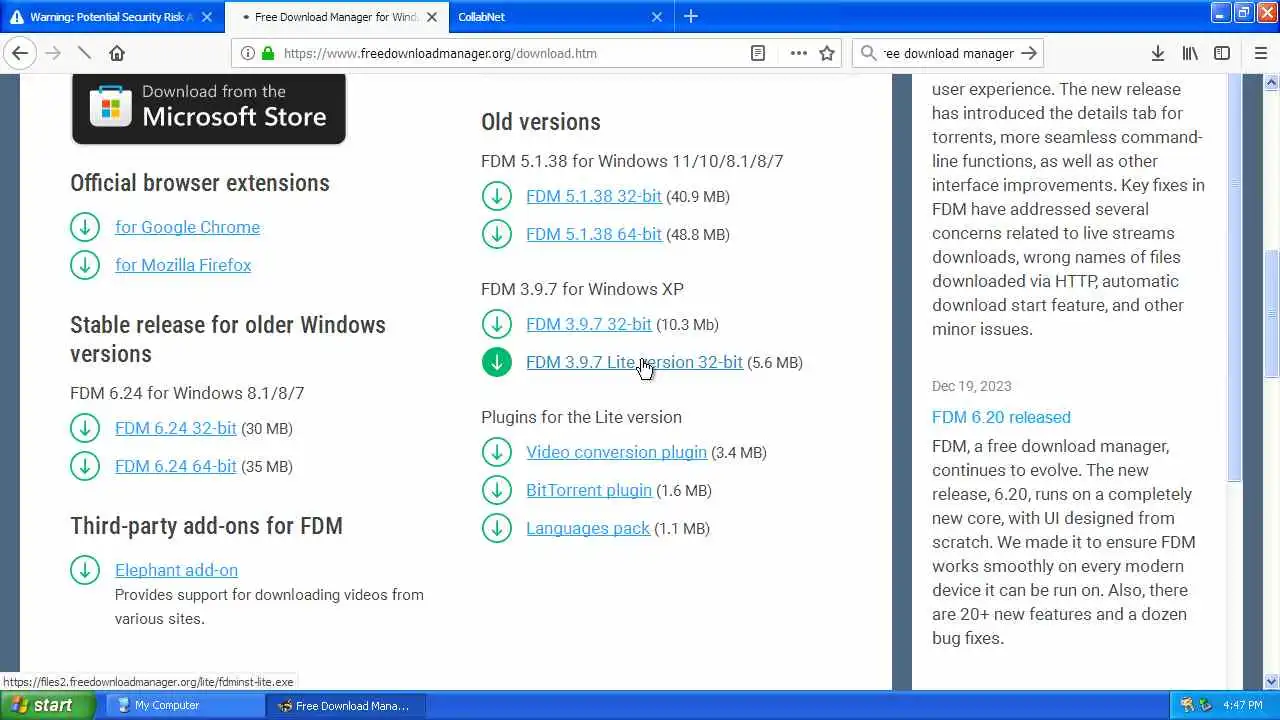Open the 'for Mozilla Firefox' link
The width and height of the screenshot is (1280, 720).
[x=183, y=265]
